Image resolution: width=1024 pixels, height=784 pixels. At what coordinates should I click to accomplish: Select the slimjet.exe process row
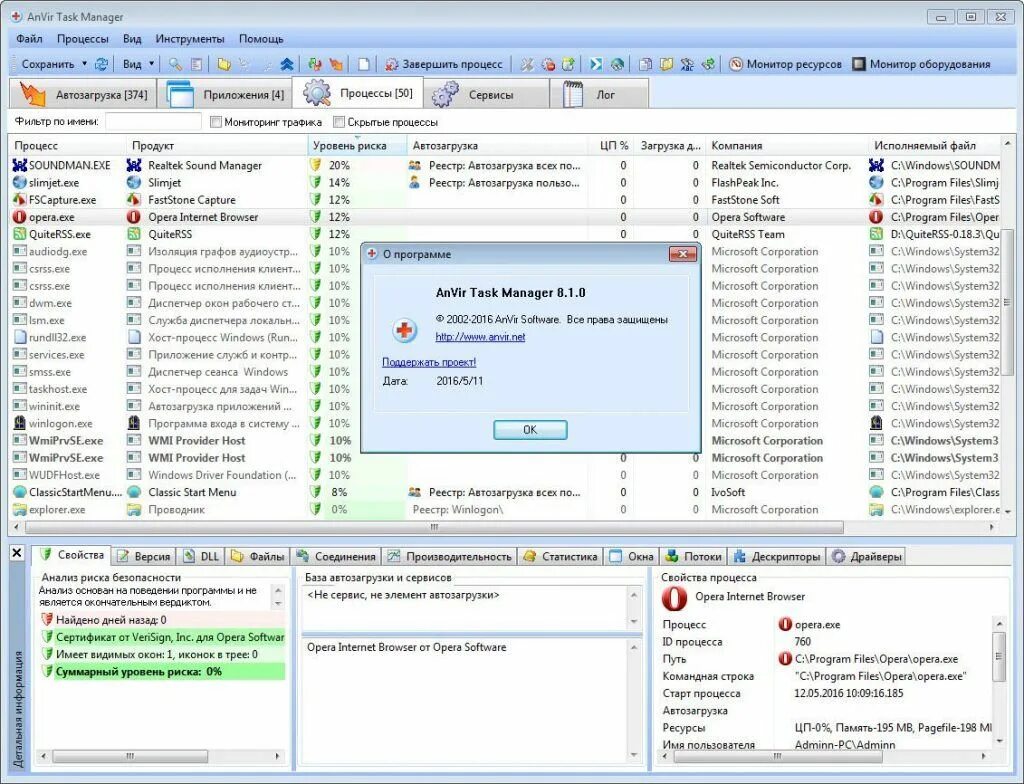coord(505,182)
